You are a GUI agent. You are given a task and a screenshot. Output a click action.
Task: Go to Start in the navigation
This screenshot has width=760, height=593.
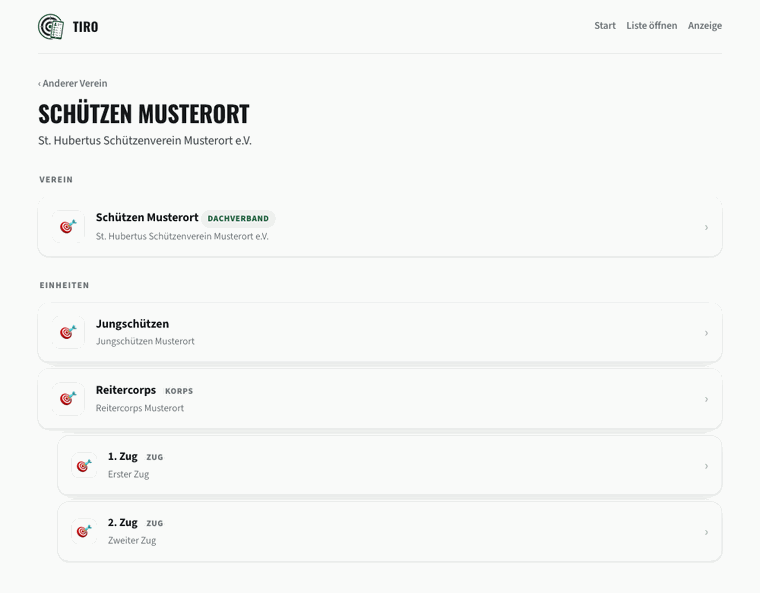click(605, 26)
